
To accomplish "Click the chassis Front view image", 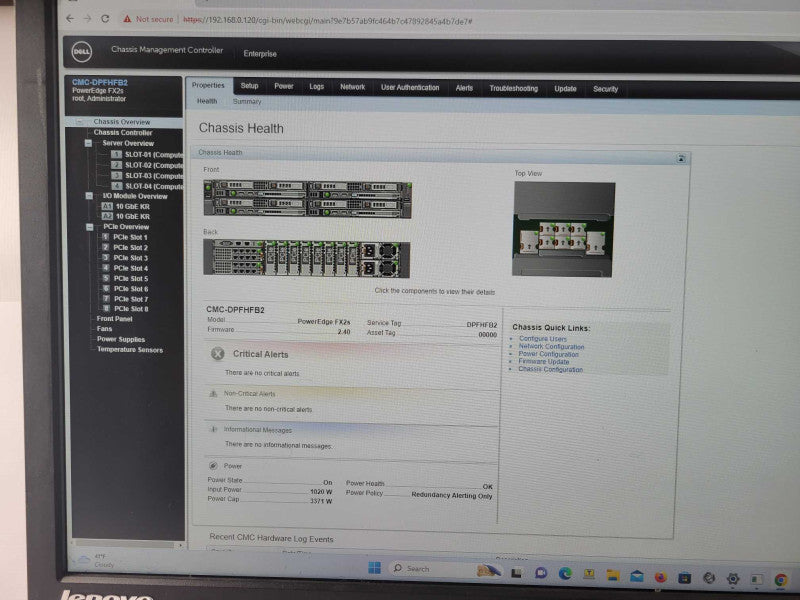I will click(x=307, y=198).
